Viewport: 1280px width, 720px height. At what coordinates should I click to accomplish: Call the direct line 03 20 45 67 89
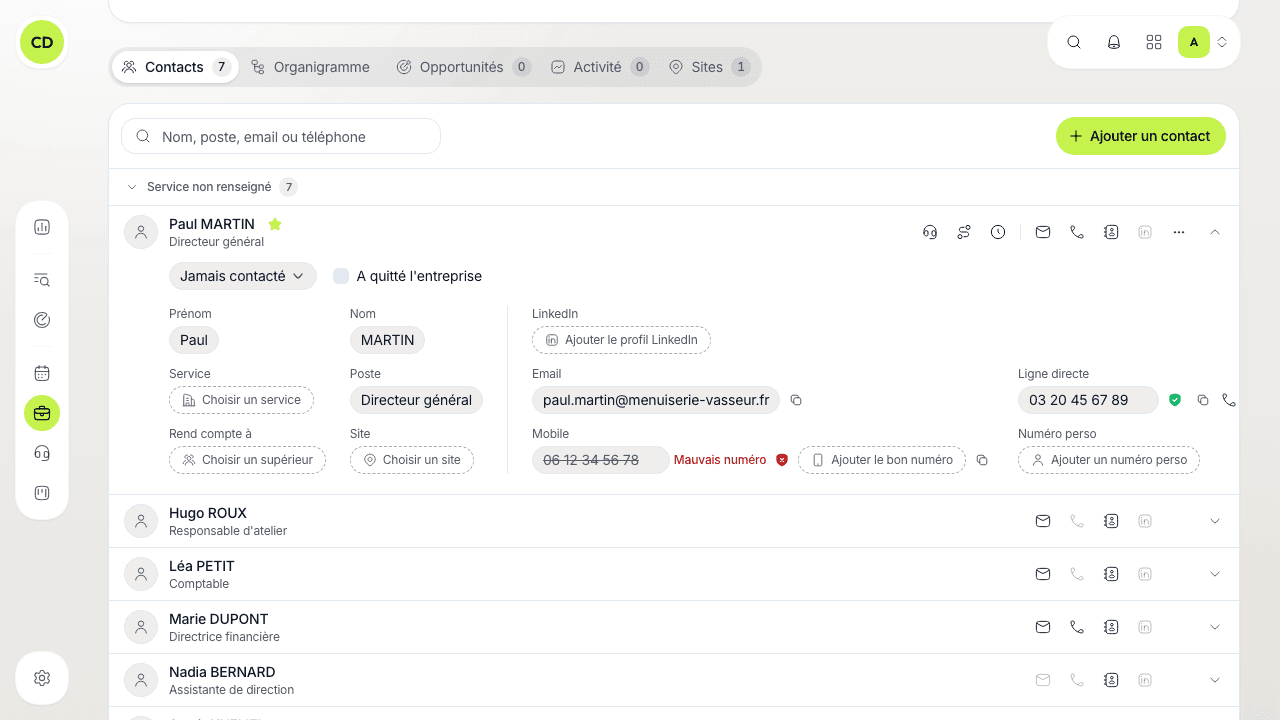click(1229, 400)
